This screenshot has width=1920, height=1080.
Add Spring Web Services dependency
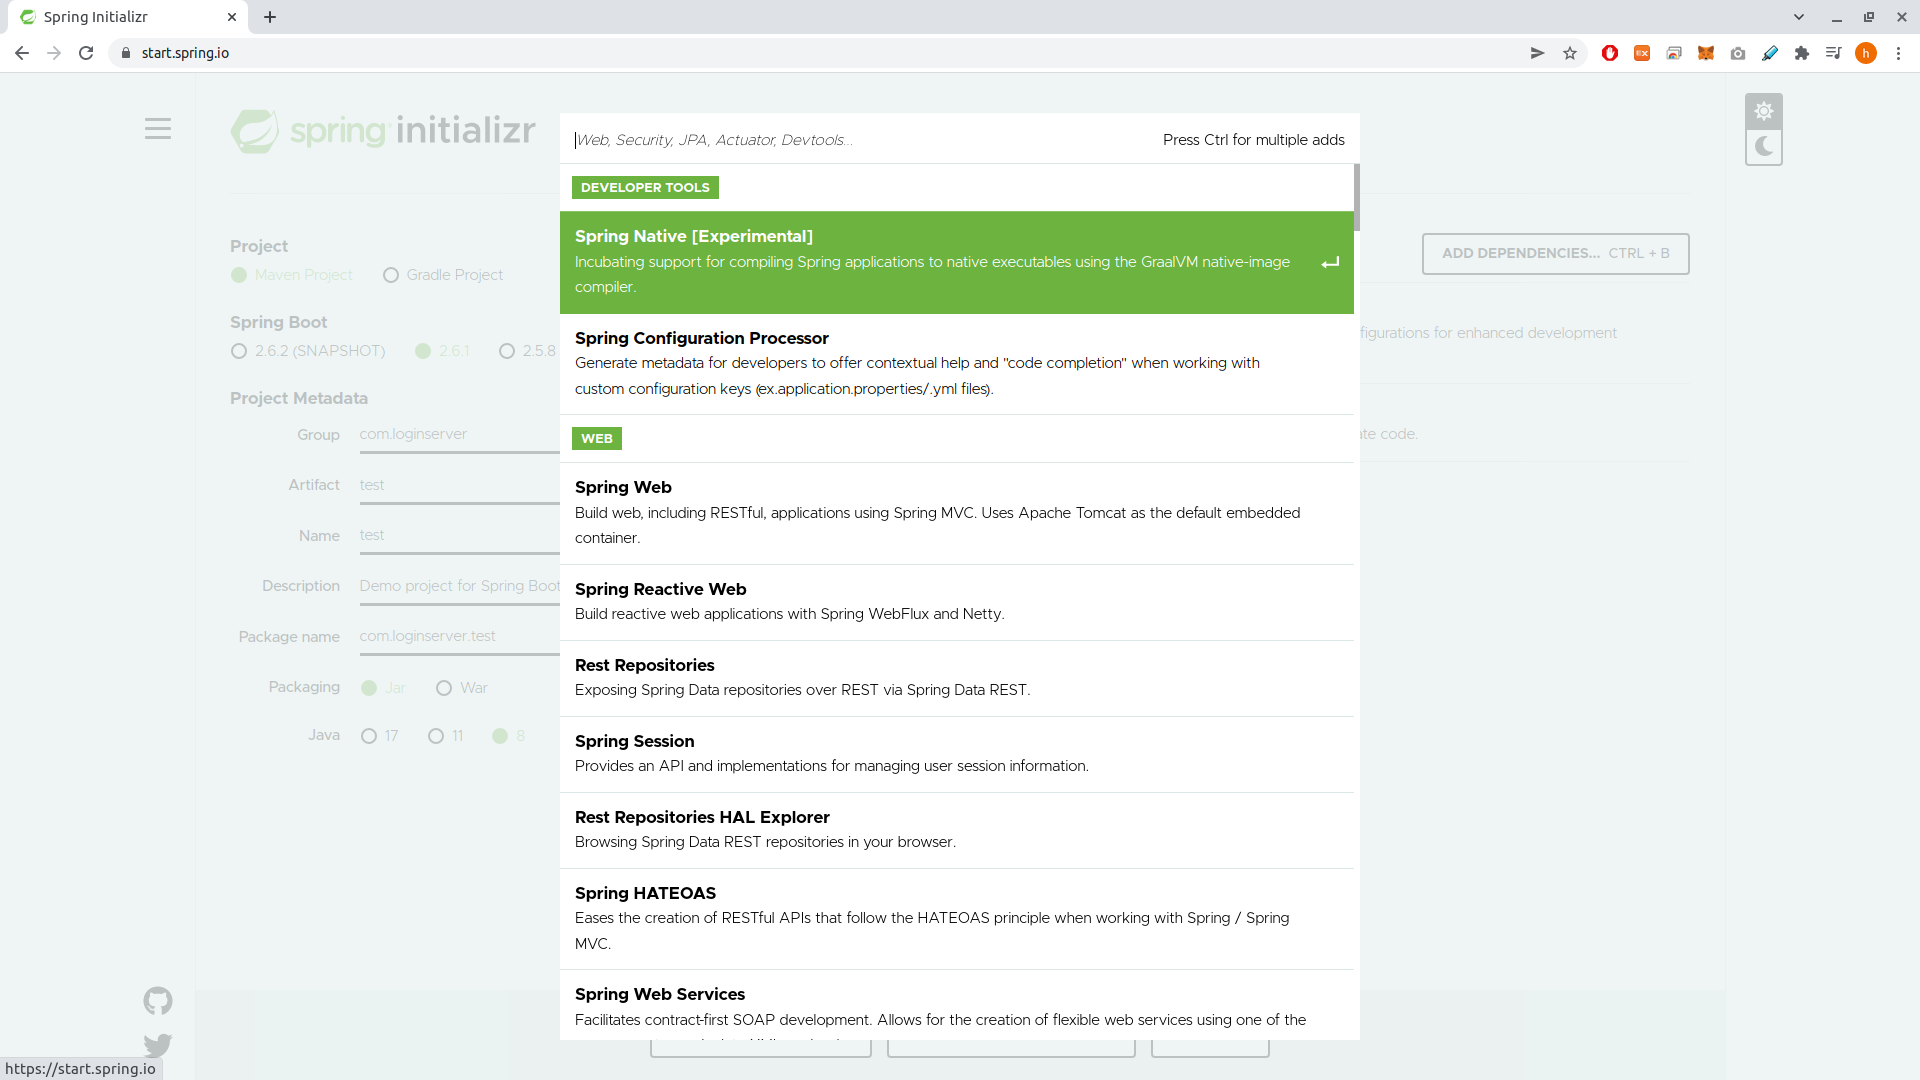point(957,1005)
